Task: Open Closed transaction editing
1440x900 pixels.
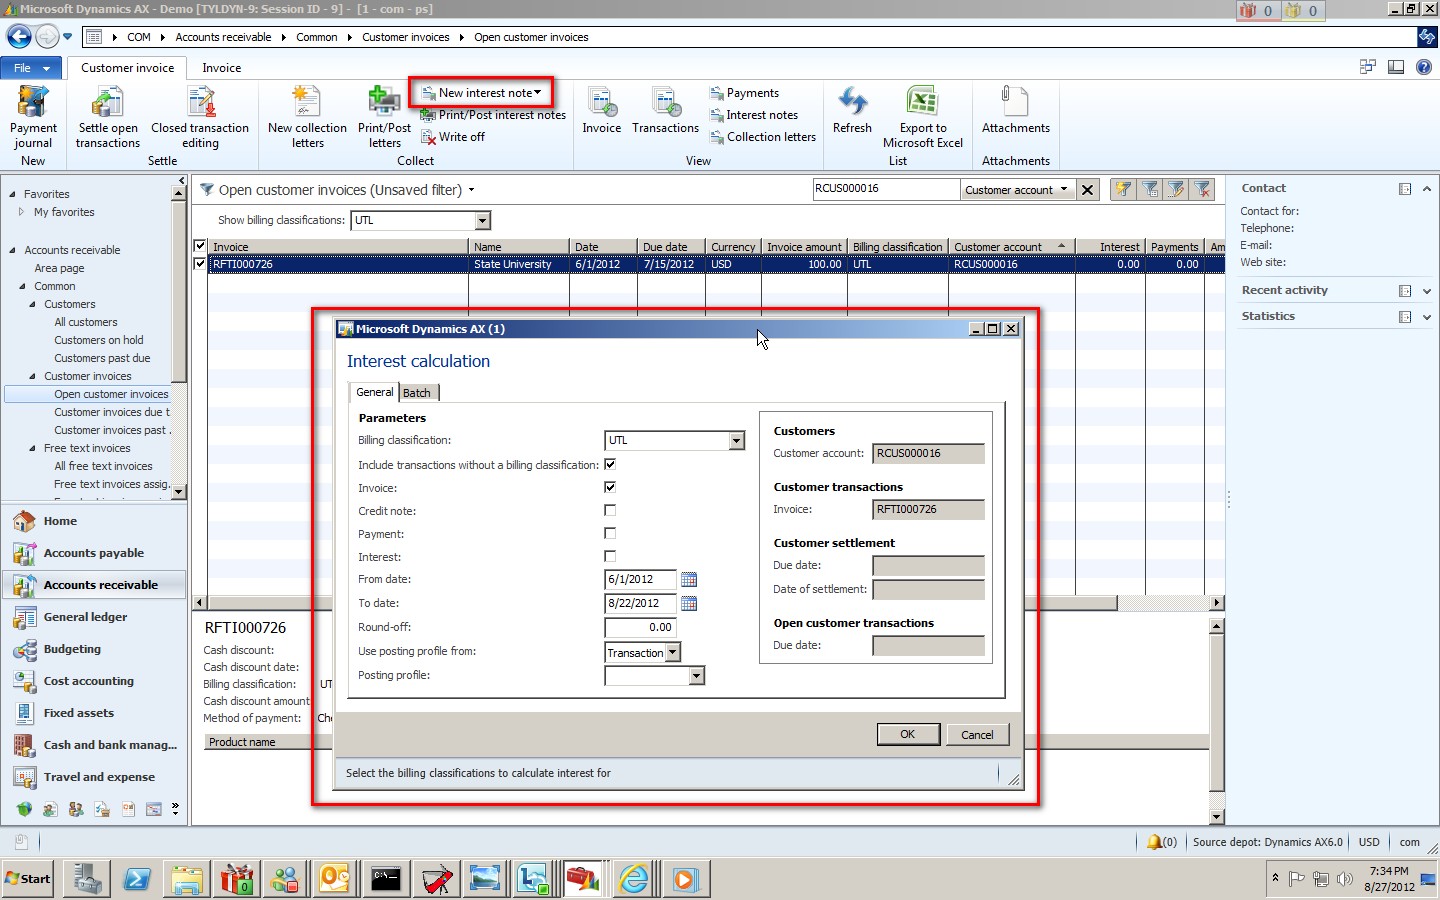Action: 200,118
